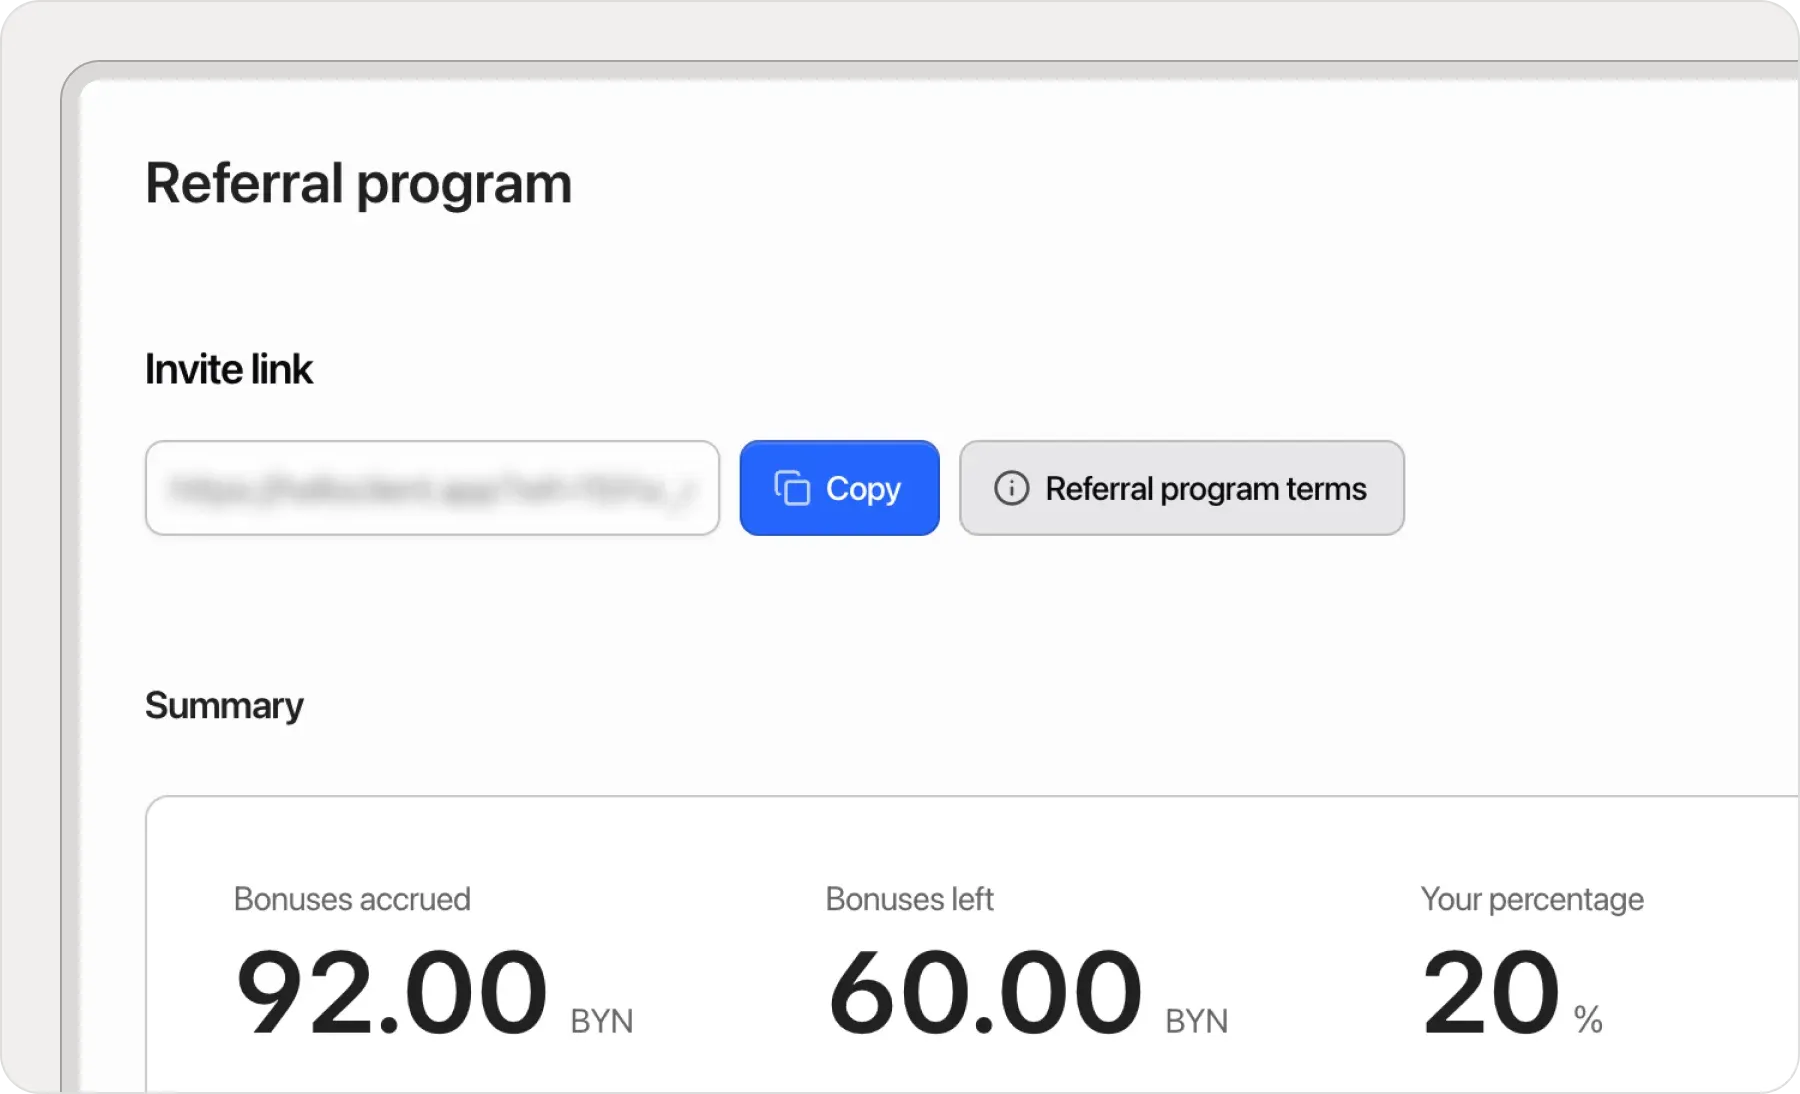This screenshot has height=1094, width=1800.
Task: Click the BYN currency label under Bonuses accrued
Action: point(600,1020)
